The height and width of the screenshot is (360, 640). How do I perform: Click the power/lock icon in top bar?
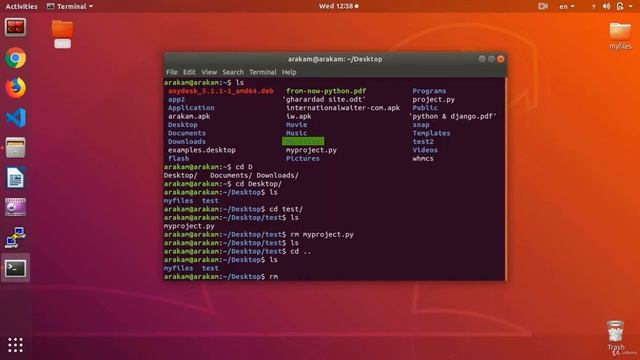(x=620, y=6)
